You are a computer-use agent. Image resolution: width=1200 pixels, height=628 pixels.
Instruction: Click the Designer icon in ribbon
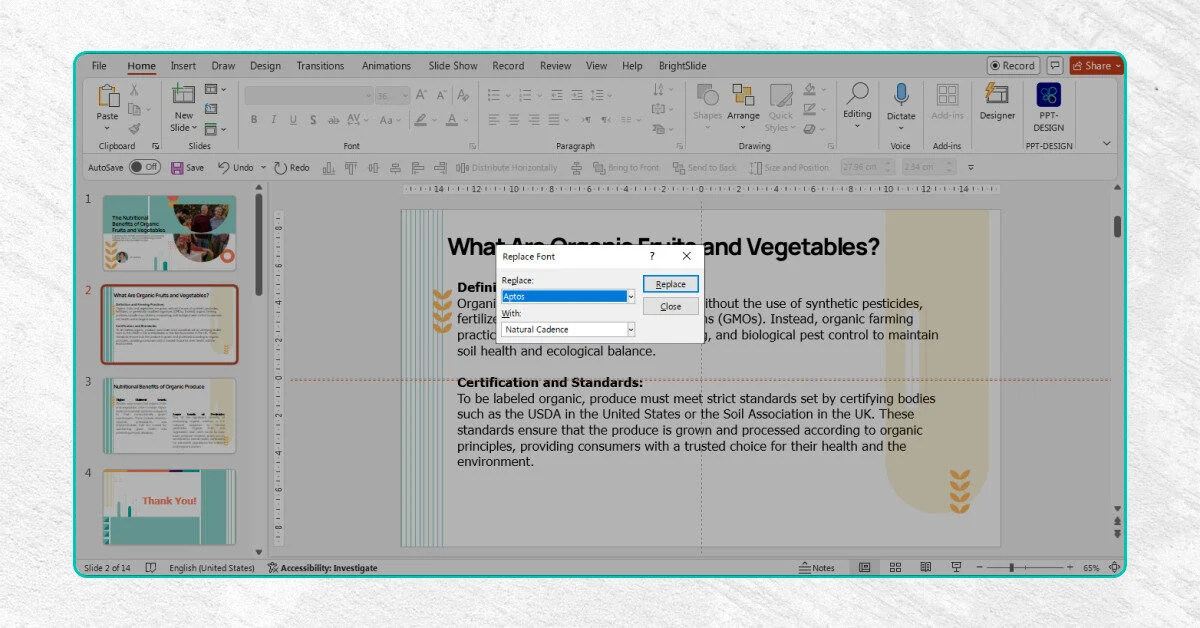(x=997, y=95)
